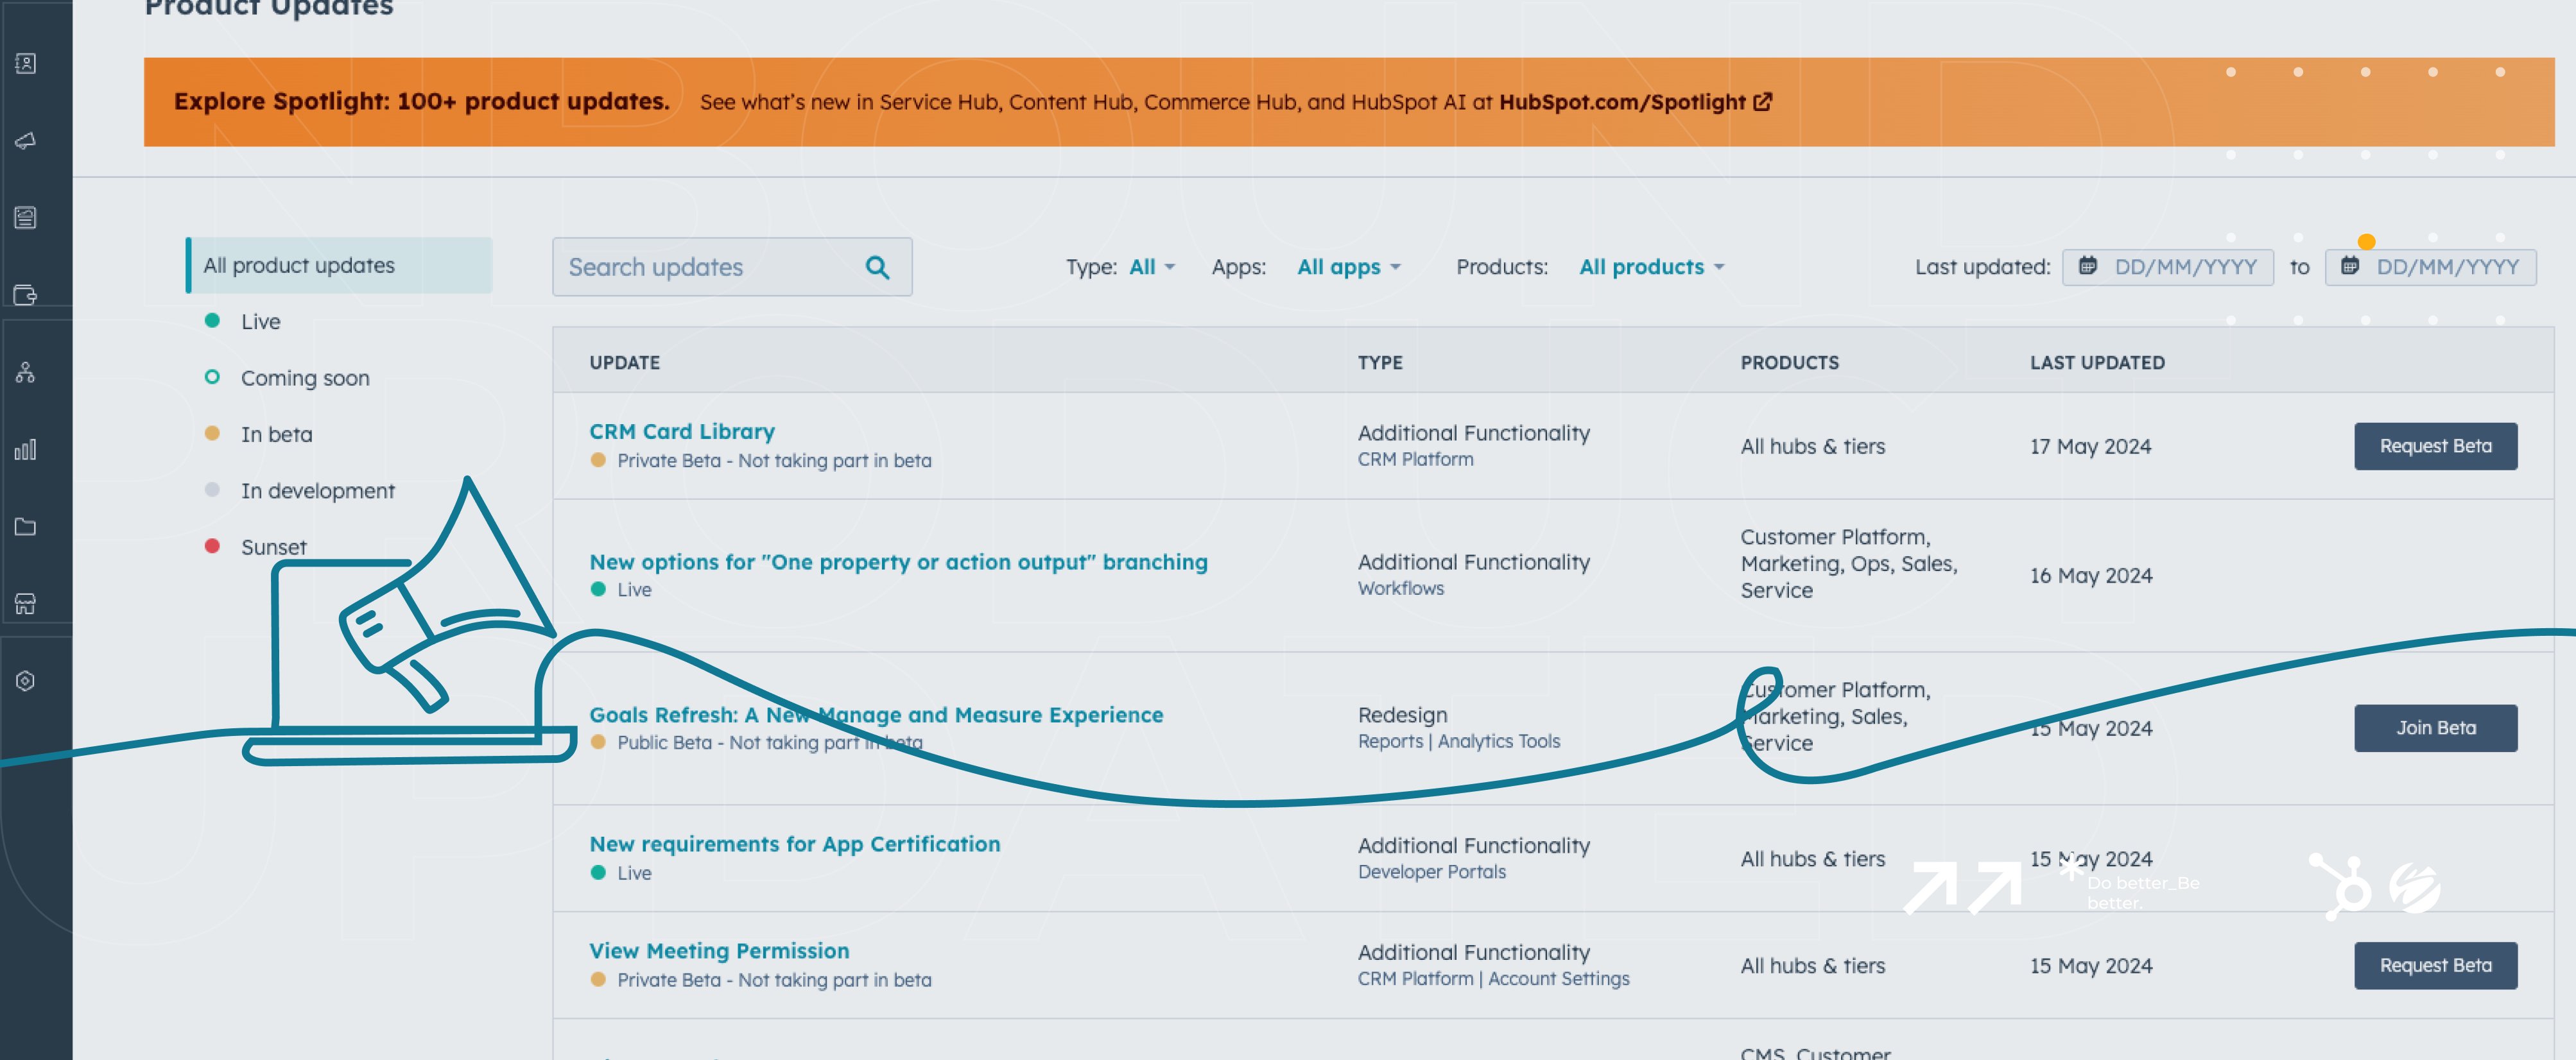Viewport: 2576px width, 1060px height.
Task: Select the All product updates tab
Action: point(299,265)
